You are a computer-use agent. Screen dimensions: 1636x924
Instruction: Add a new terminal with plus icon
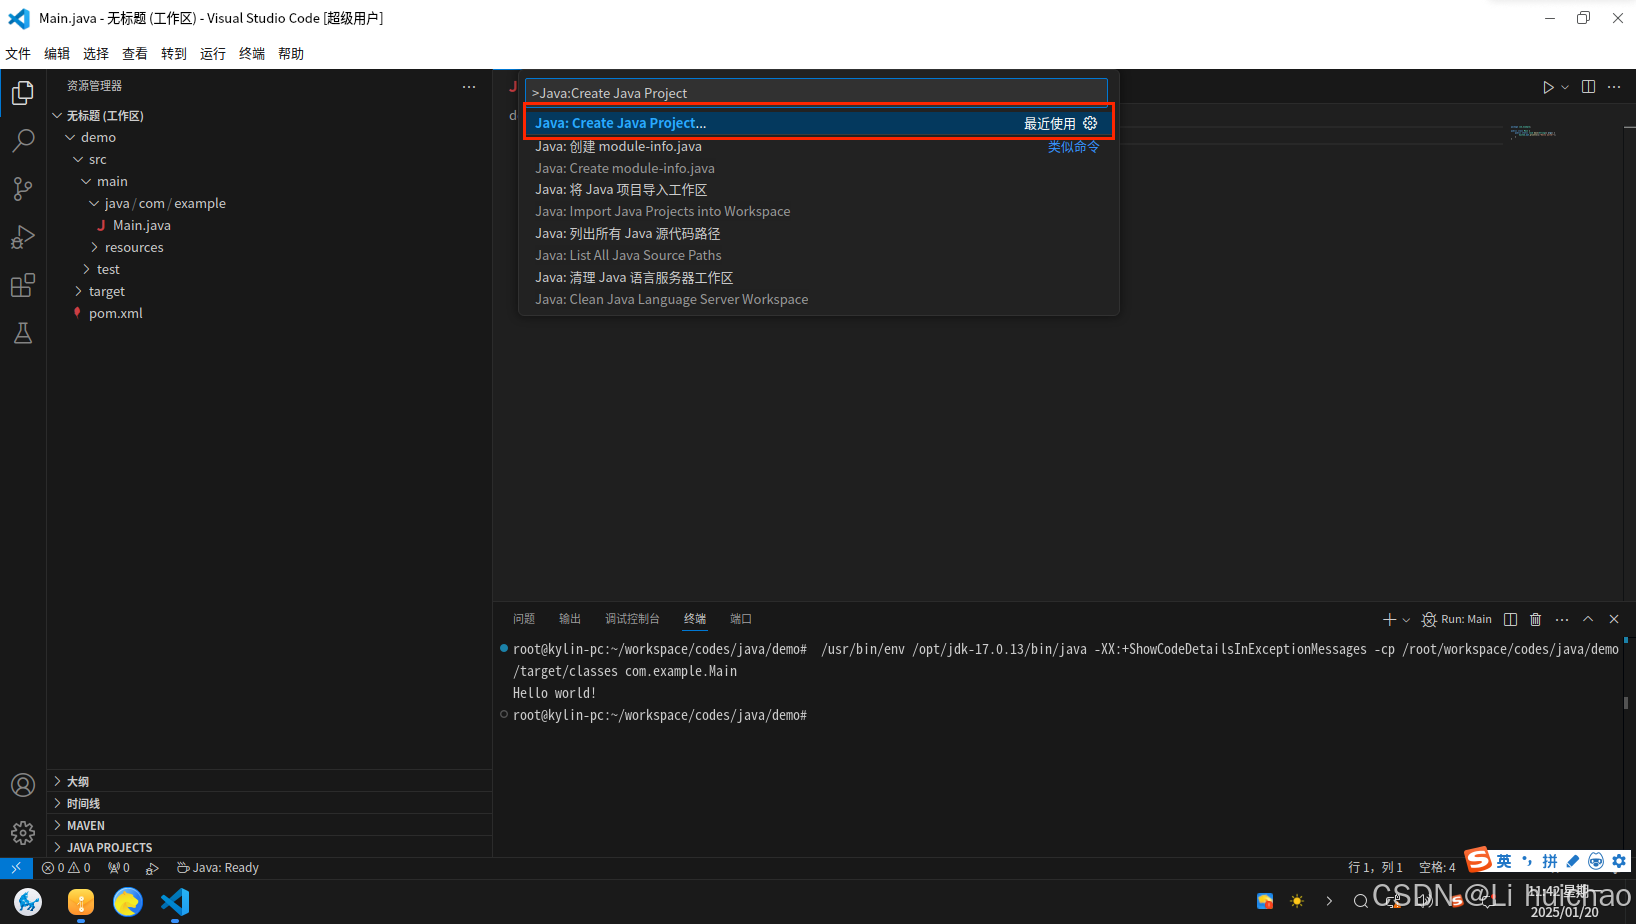1389,620
